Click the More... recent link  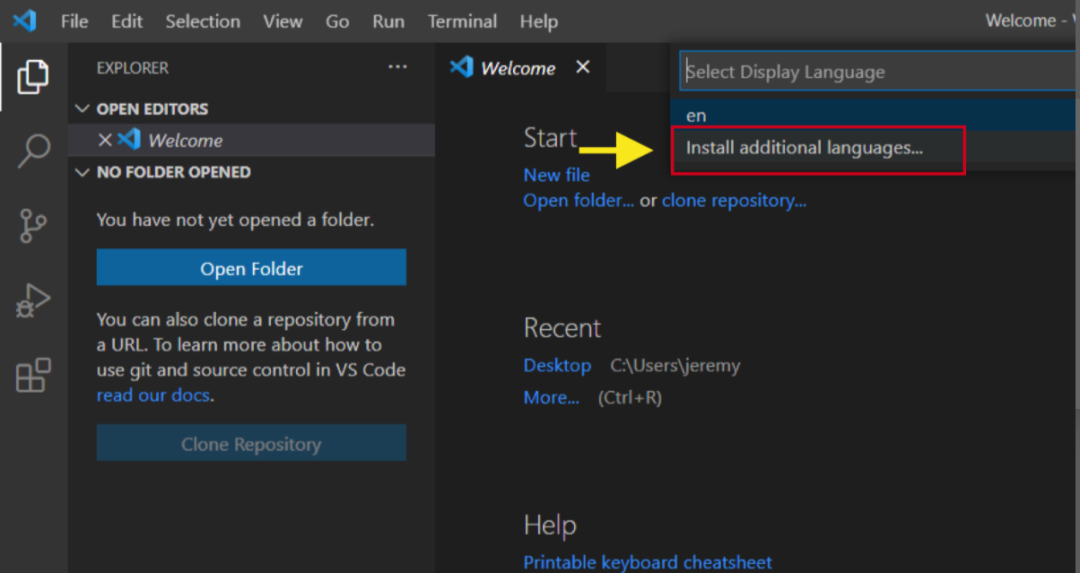(x=551, y=397)
